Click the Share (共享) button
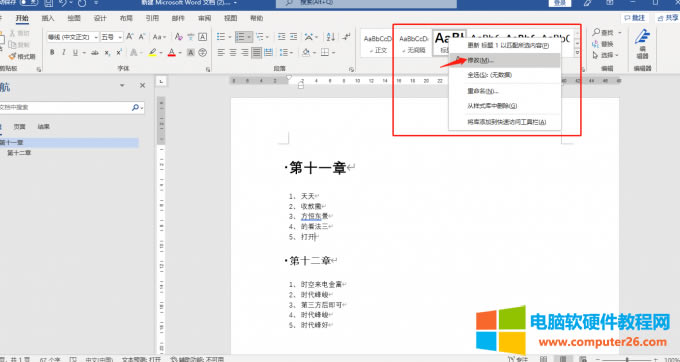Viewport: 680px width, 362px height. (667, 18)
